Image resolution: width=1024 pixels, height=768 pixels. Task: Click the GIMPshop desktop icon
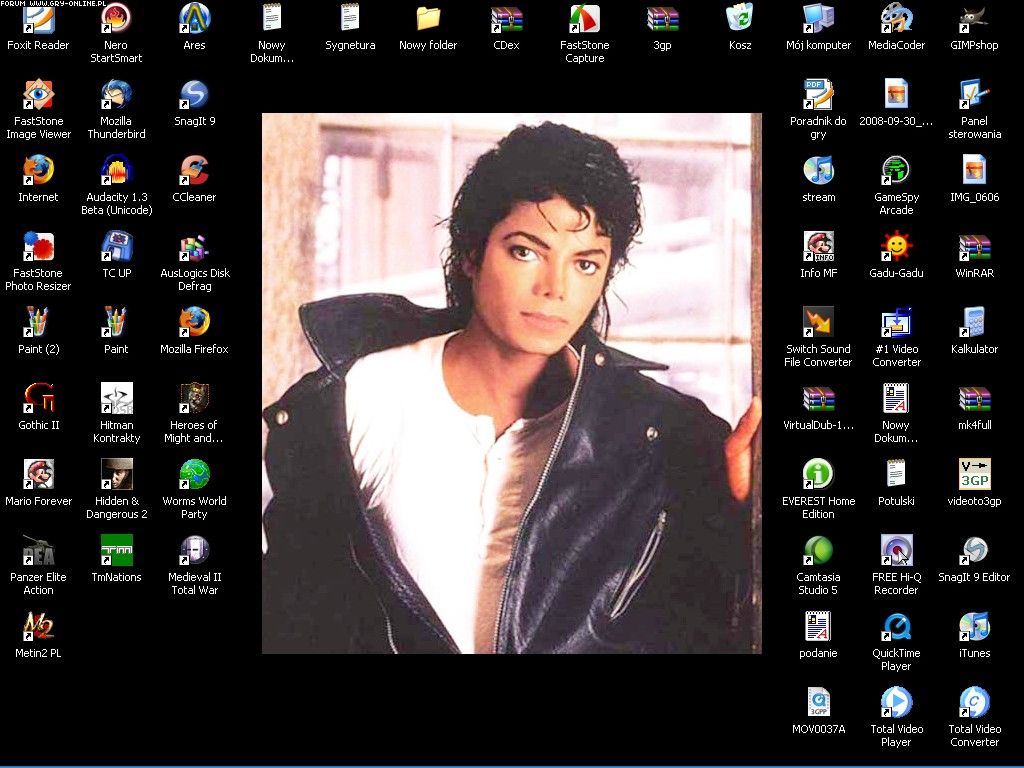pos(974,19)
